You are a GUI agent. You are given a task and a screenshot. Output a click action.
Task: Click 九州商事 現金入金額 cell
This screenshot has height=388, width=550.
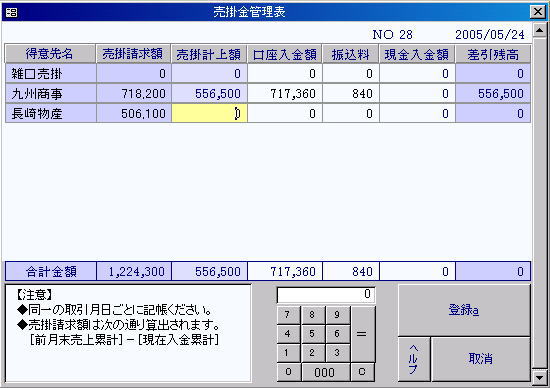(x=417, y=93)
